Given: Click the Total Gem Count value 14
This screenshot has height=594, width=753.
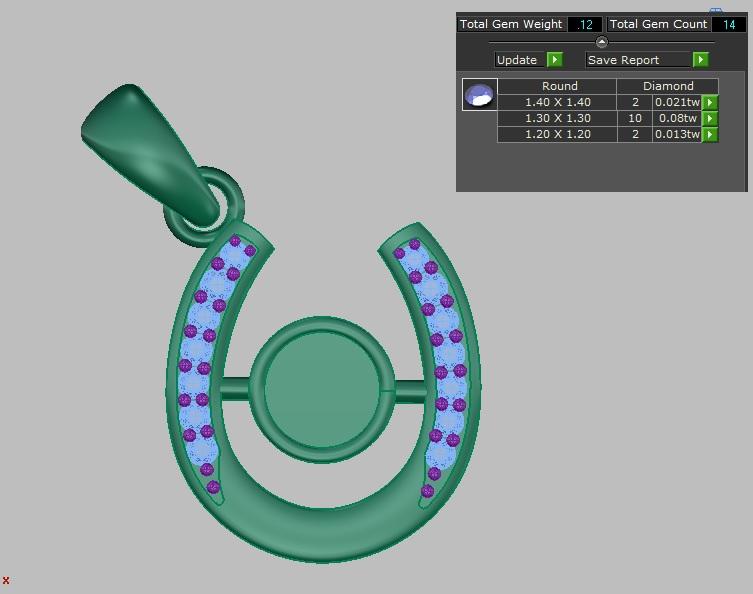Looking at the screenshot, I should [x=729, y=24].
